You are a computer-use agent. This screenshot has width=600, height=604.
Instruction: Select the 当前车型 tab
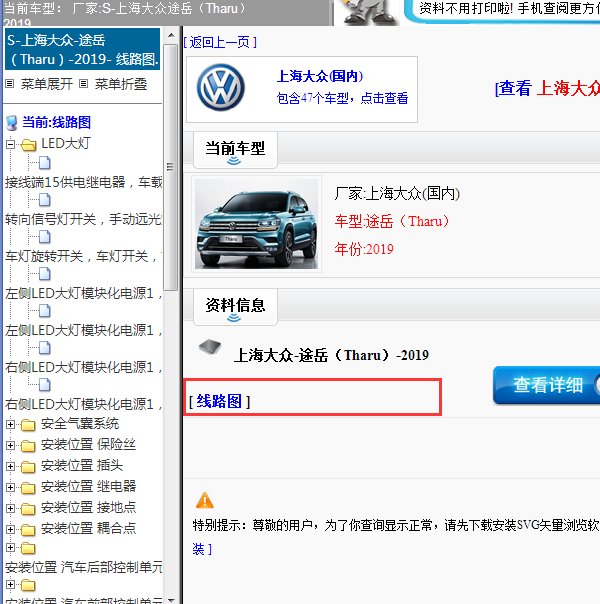tap(235, 150)
